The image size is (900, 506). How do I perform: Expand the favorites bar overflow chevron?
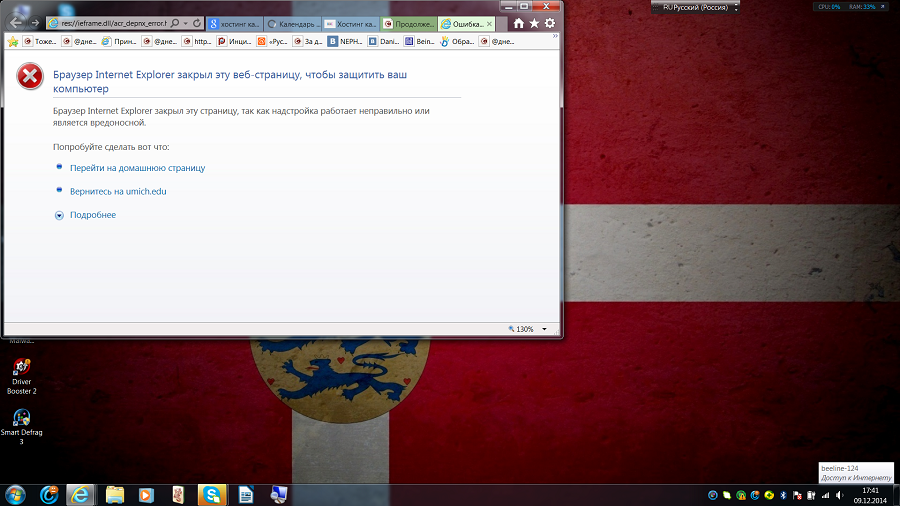click(555, 36)
